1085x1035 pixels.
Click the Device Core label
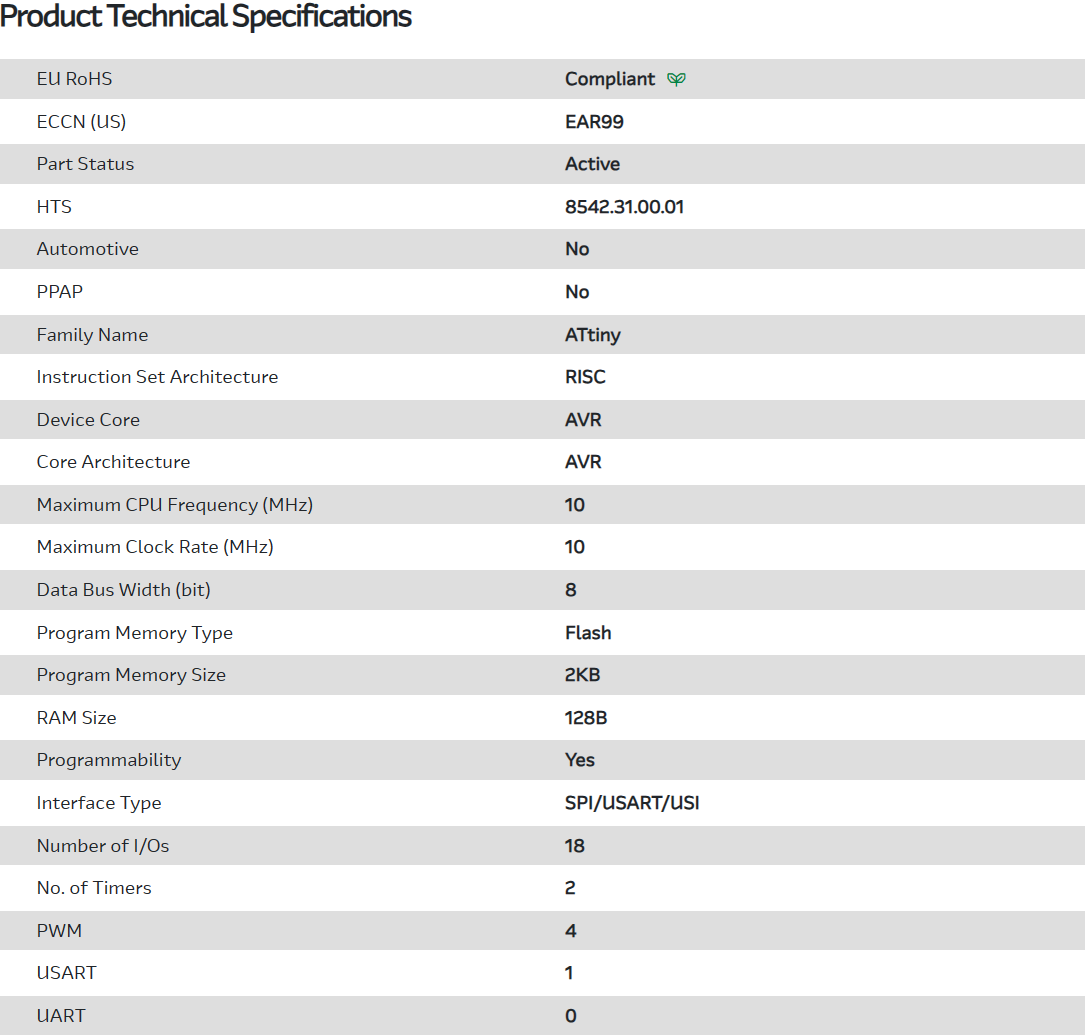pyautogui.click(x=88, y=420)
